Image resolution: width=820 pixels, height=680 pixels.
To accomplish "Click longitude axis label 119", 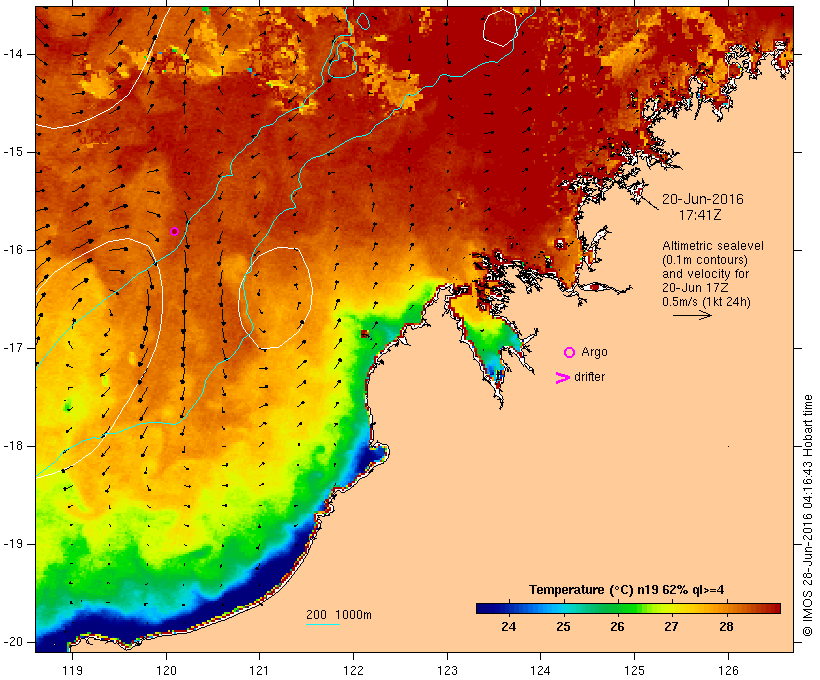I will tap(72, 671).
